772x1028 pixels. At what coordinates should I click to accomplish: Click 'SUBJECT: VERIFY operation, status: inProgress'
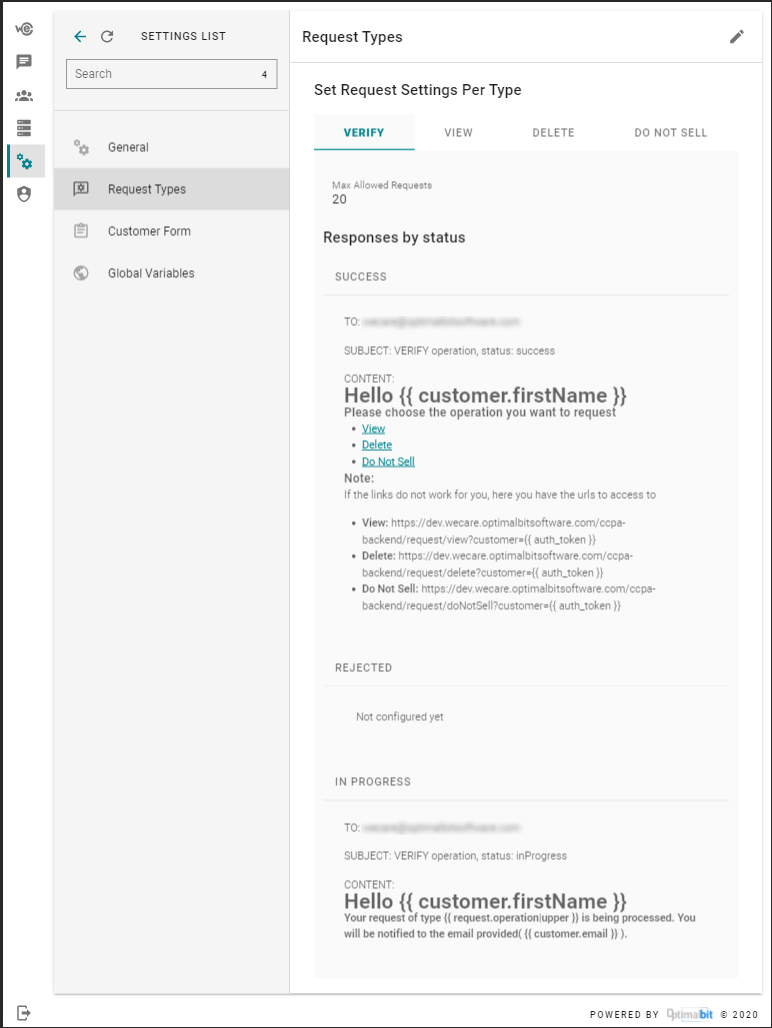click(x=455, y=856)
